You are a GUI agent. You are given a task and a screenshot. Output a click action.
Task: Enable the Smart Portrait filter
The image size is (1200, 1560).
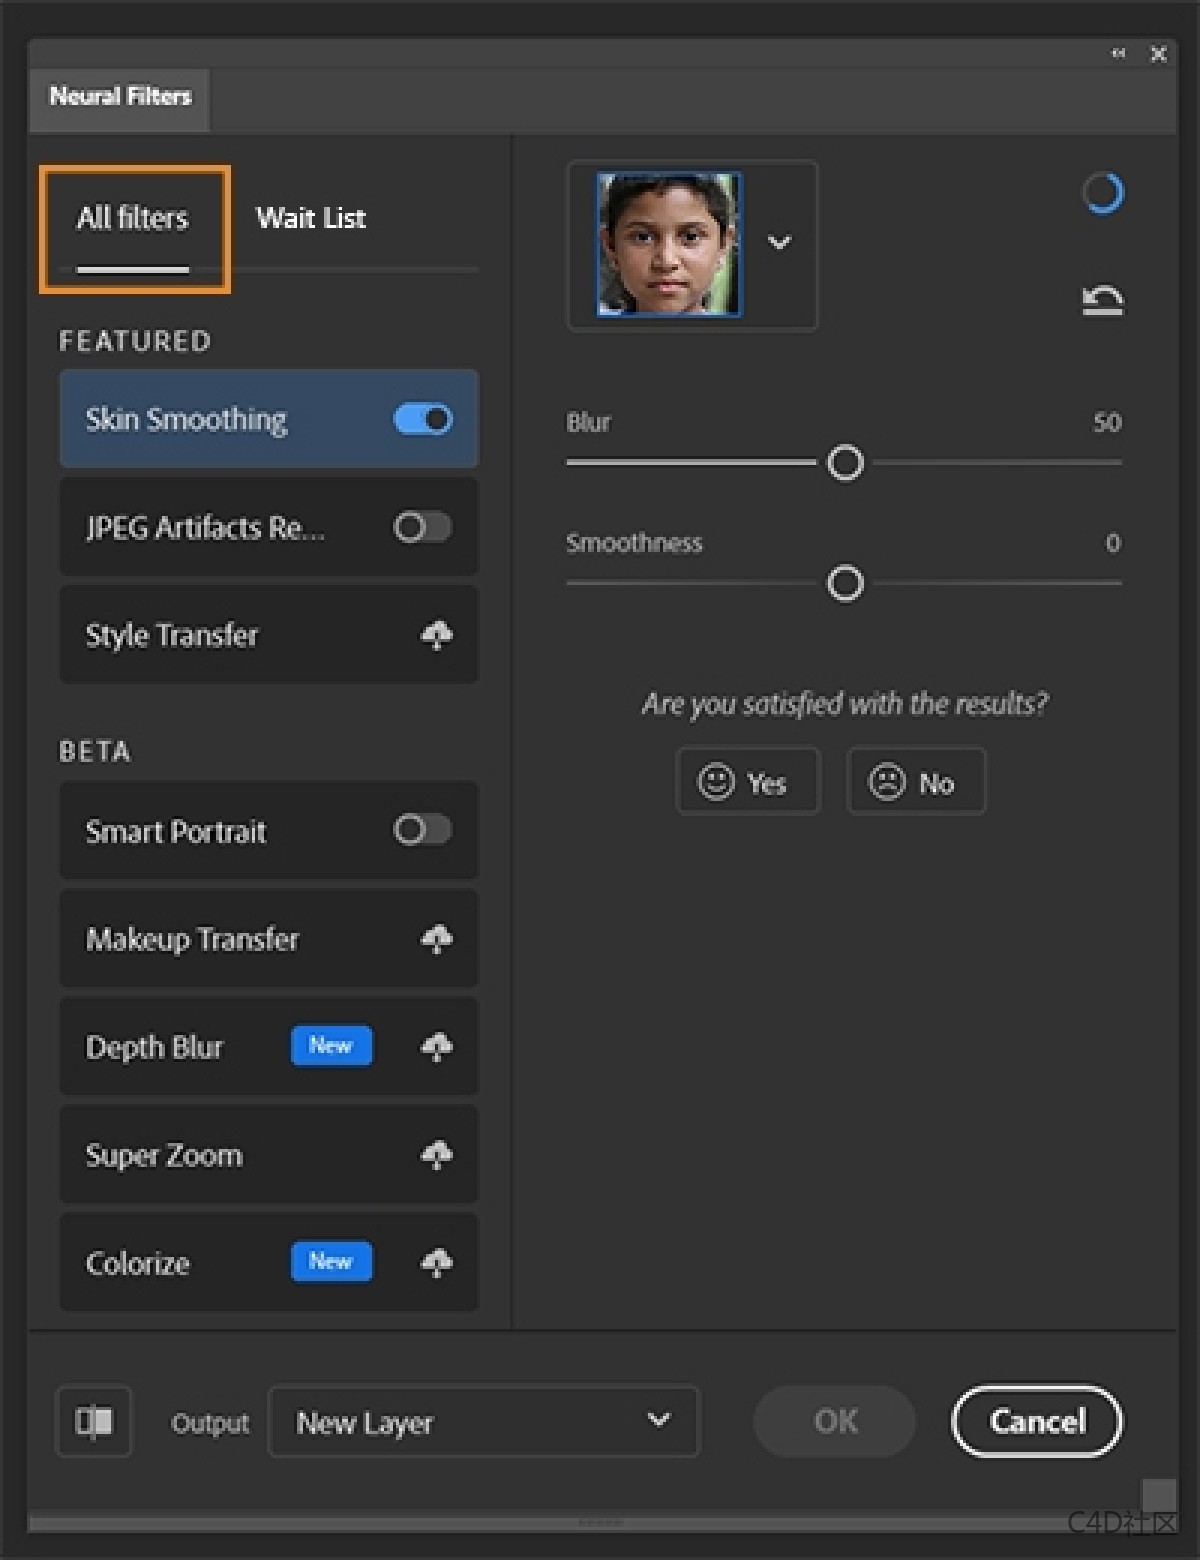tap(421, 831)
